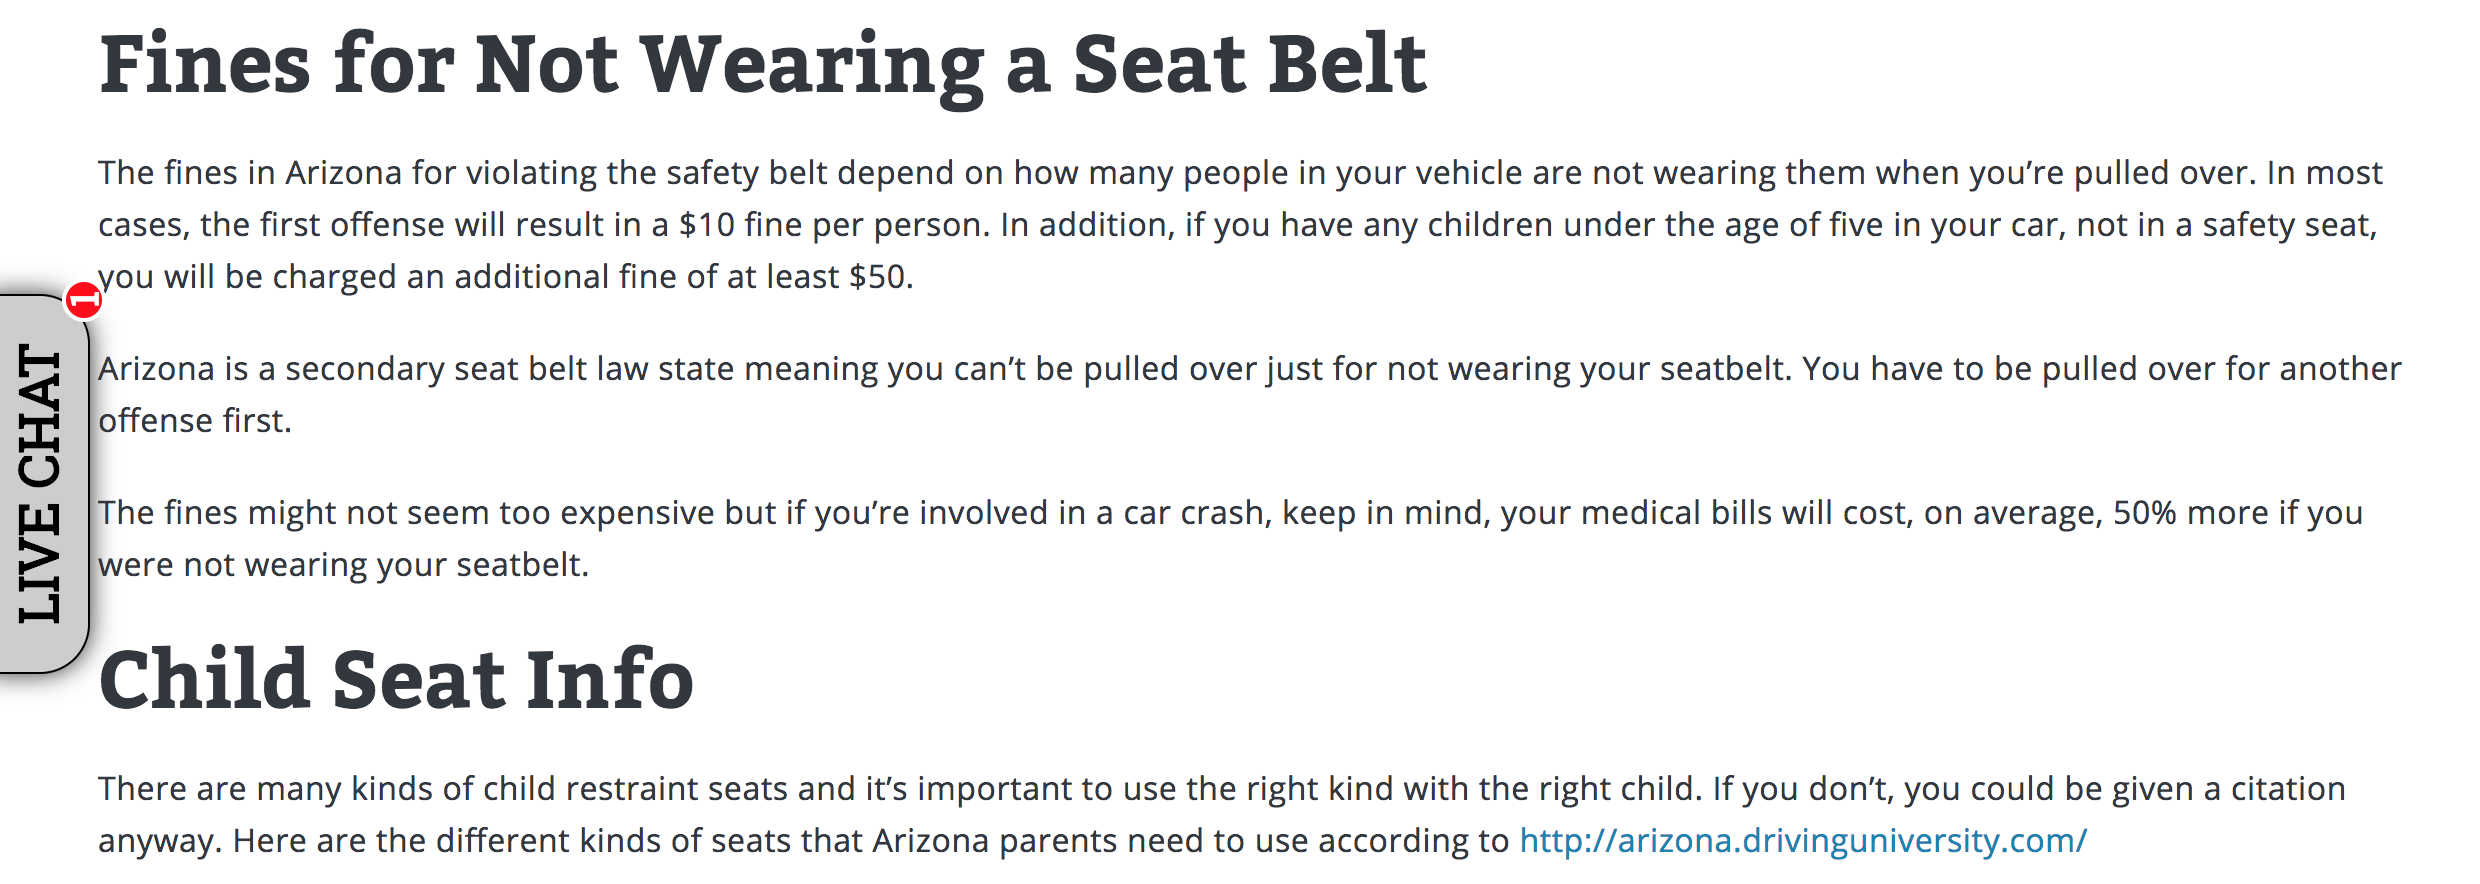Screen dimensions: 2480x884
Task: Click the '$10' amount in the first paragraph
Action: tap(707, 225)
